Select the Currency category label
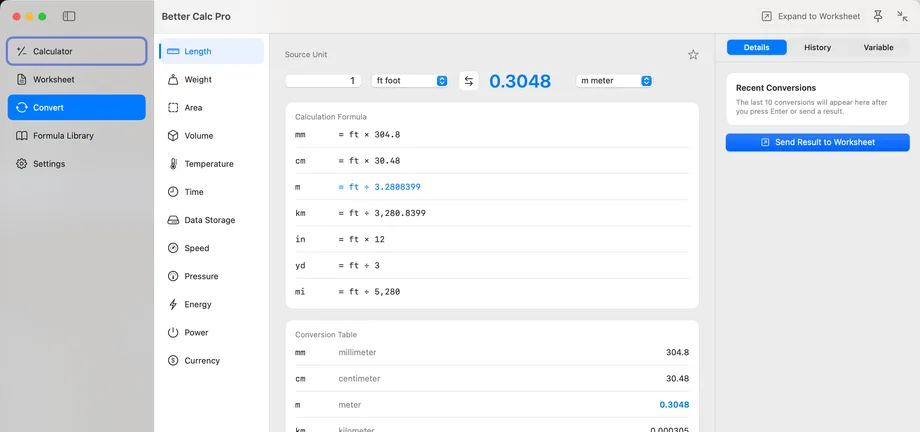 tap(202, 360)
